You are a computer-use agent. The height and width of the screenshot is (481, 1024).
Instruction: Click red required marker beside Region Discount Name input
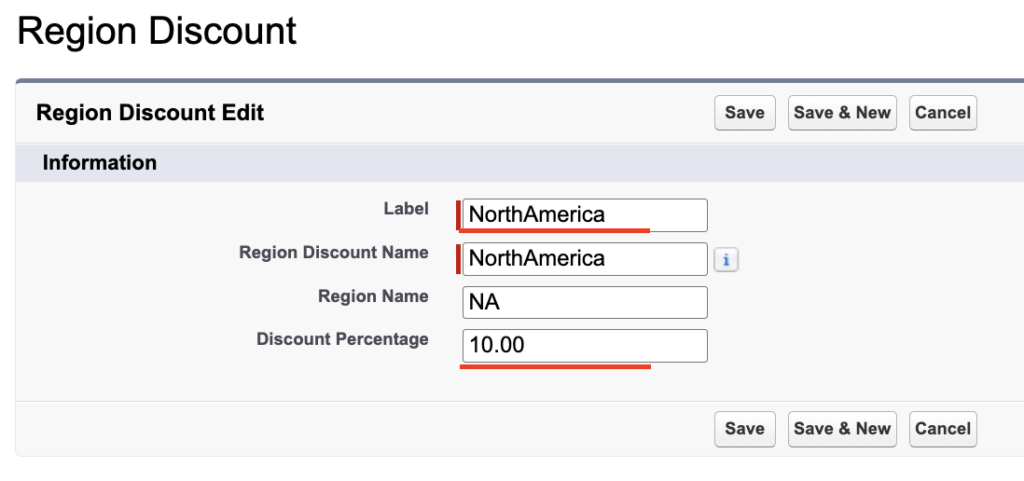tap(458, 259)
